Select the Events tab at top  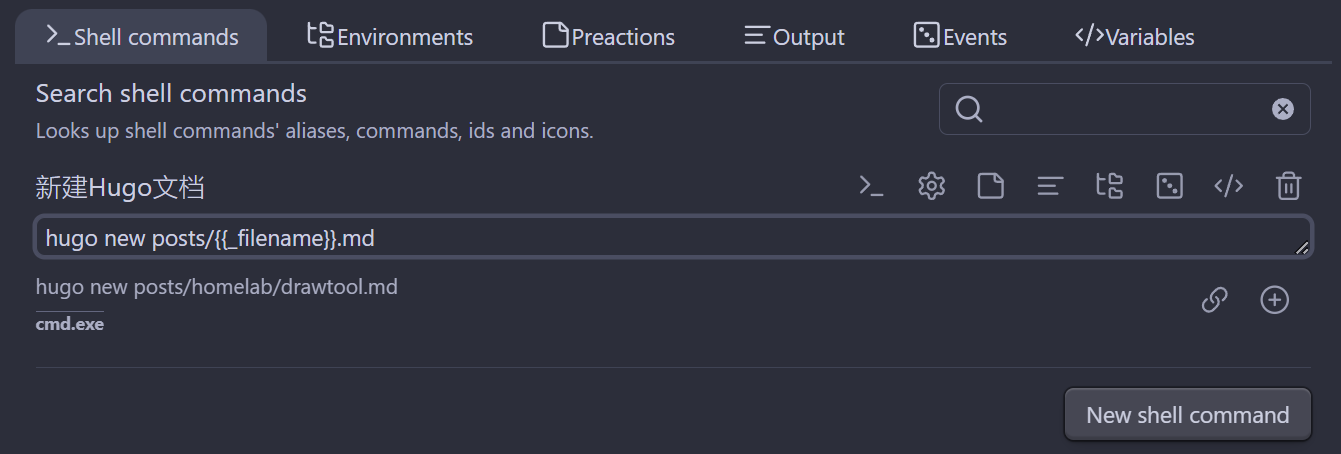point(960,37)
